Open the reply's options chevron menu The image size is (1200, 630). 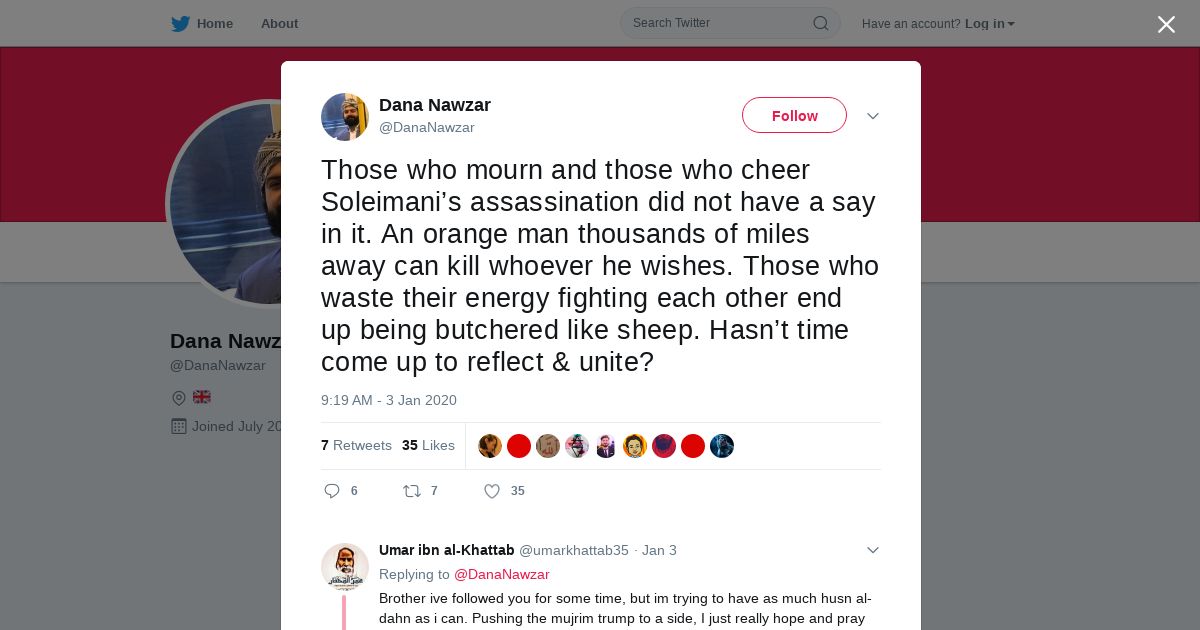[873, 550]
